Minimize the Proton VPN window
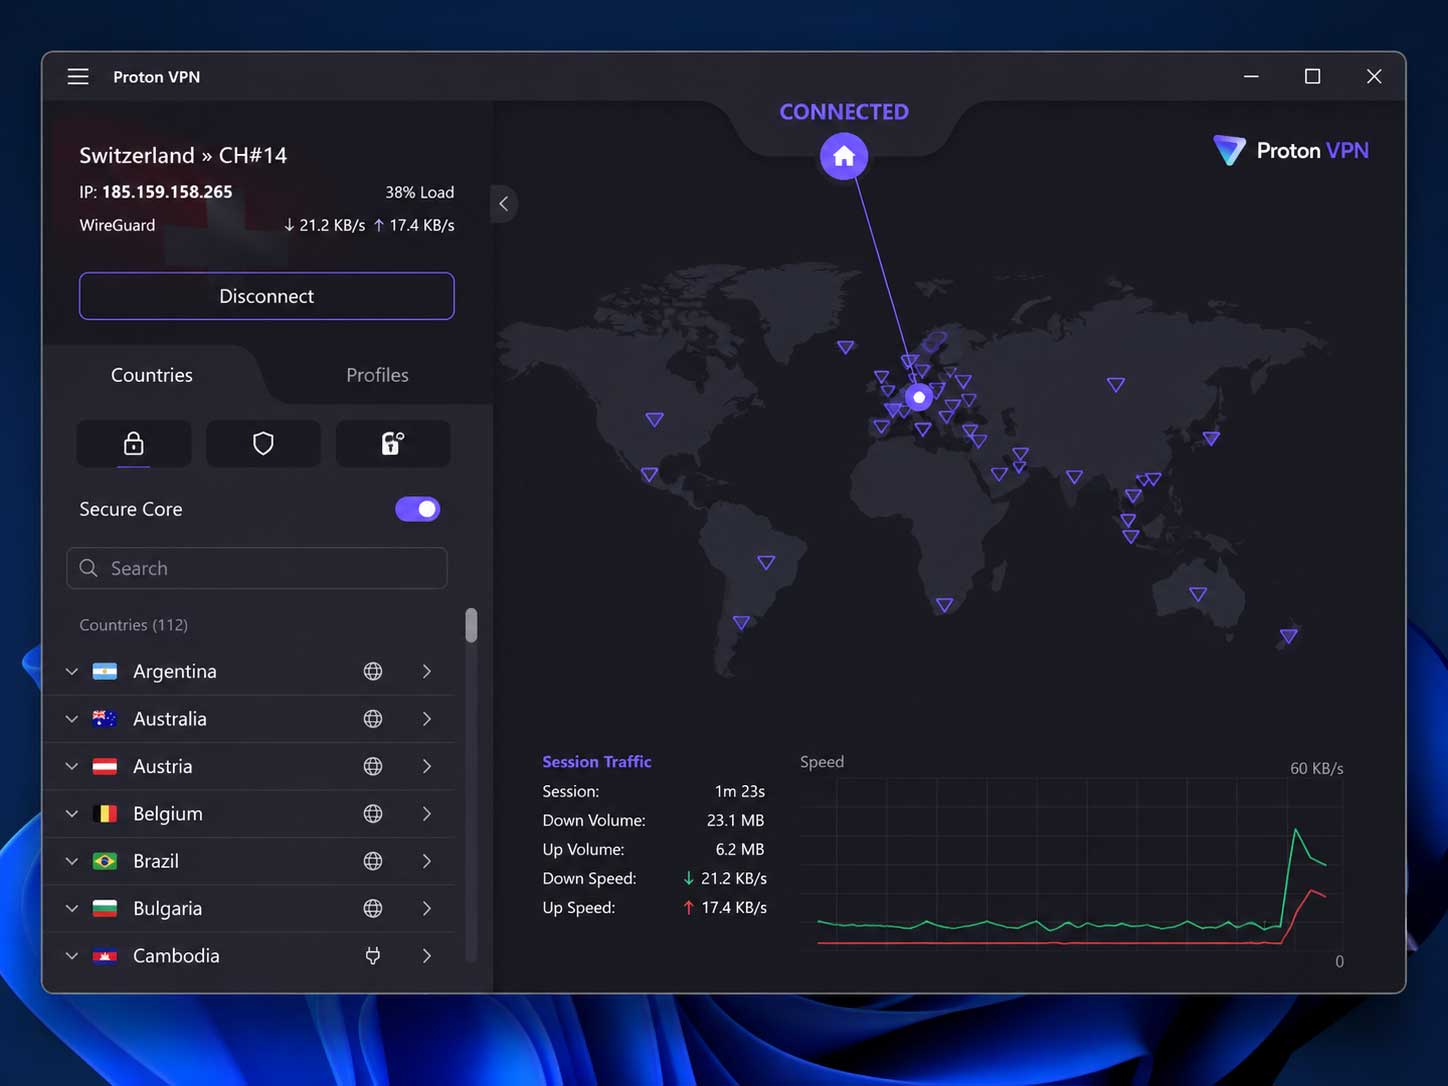This screenshot has height=1086, width=1448. click(x=1251, y=77)
